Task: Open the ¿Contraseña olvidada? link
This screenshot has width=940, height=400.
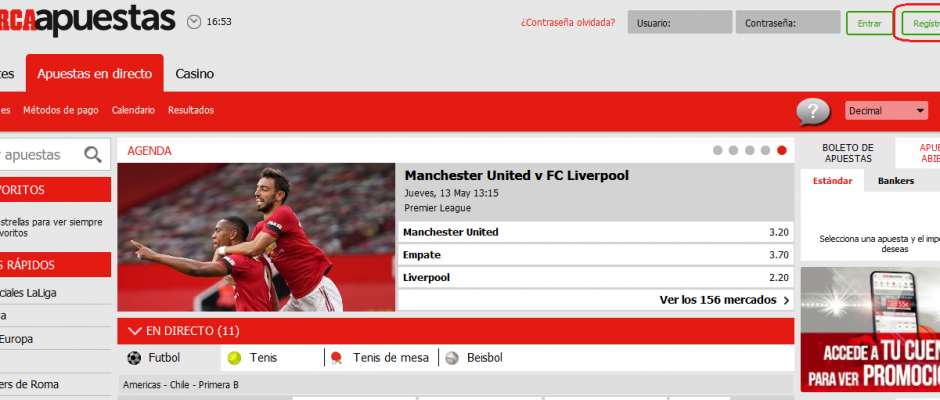Action: (568, 23)
